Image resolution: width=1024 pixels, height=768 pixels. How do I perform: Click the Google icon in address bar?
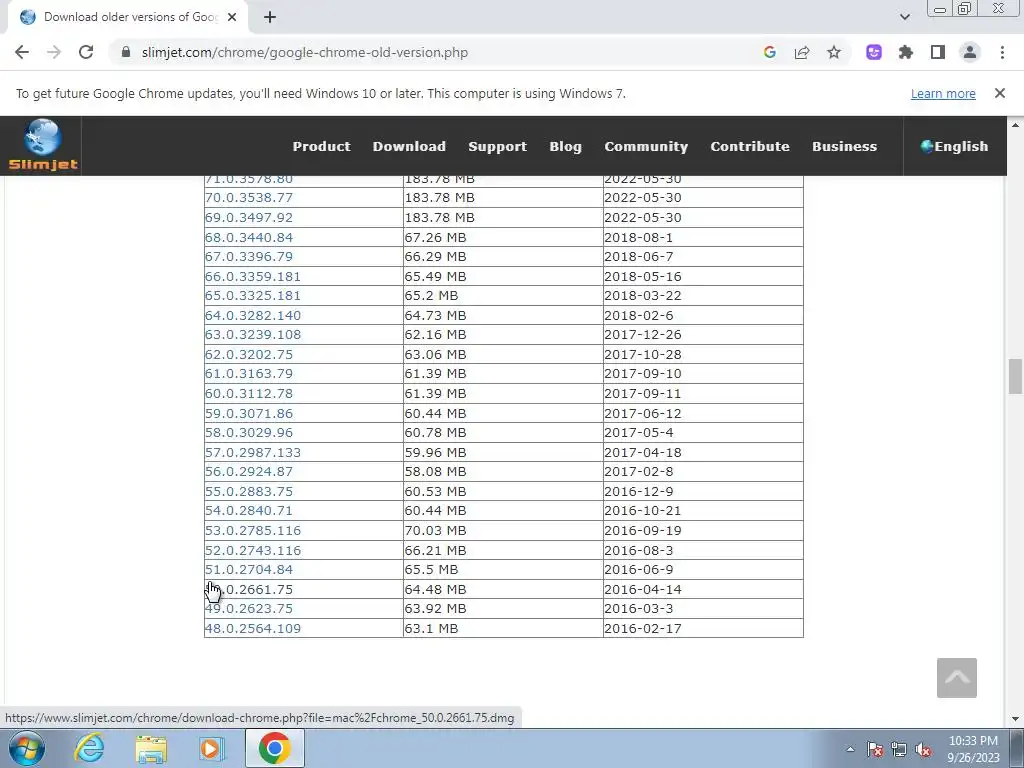pyautogui.click(x=770, y=52)
